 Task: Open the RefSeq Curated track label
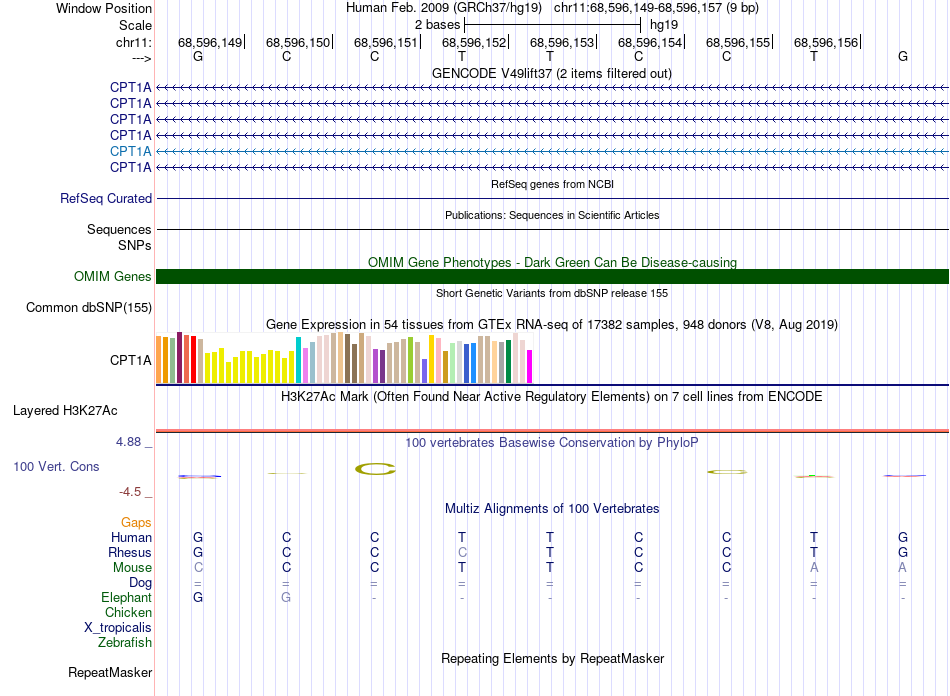(x=106, y=199)
